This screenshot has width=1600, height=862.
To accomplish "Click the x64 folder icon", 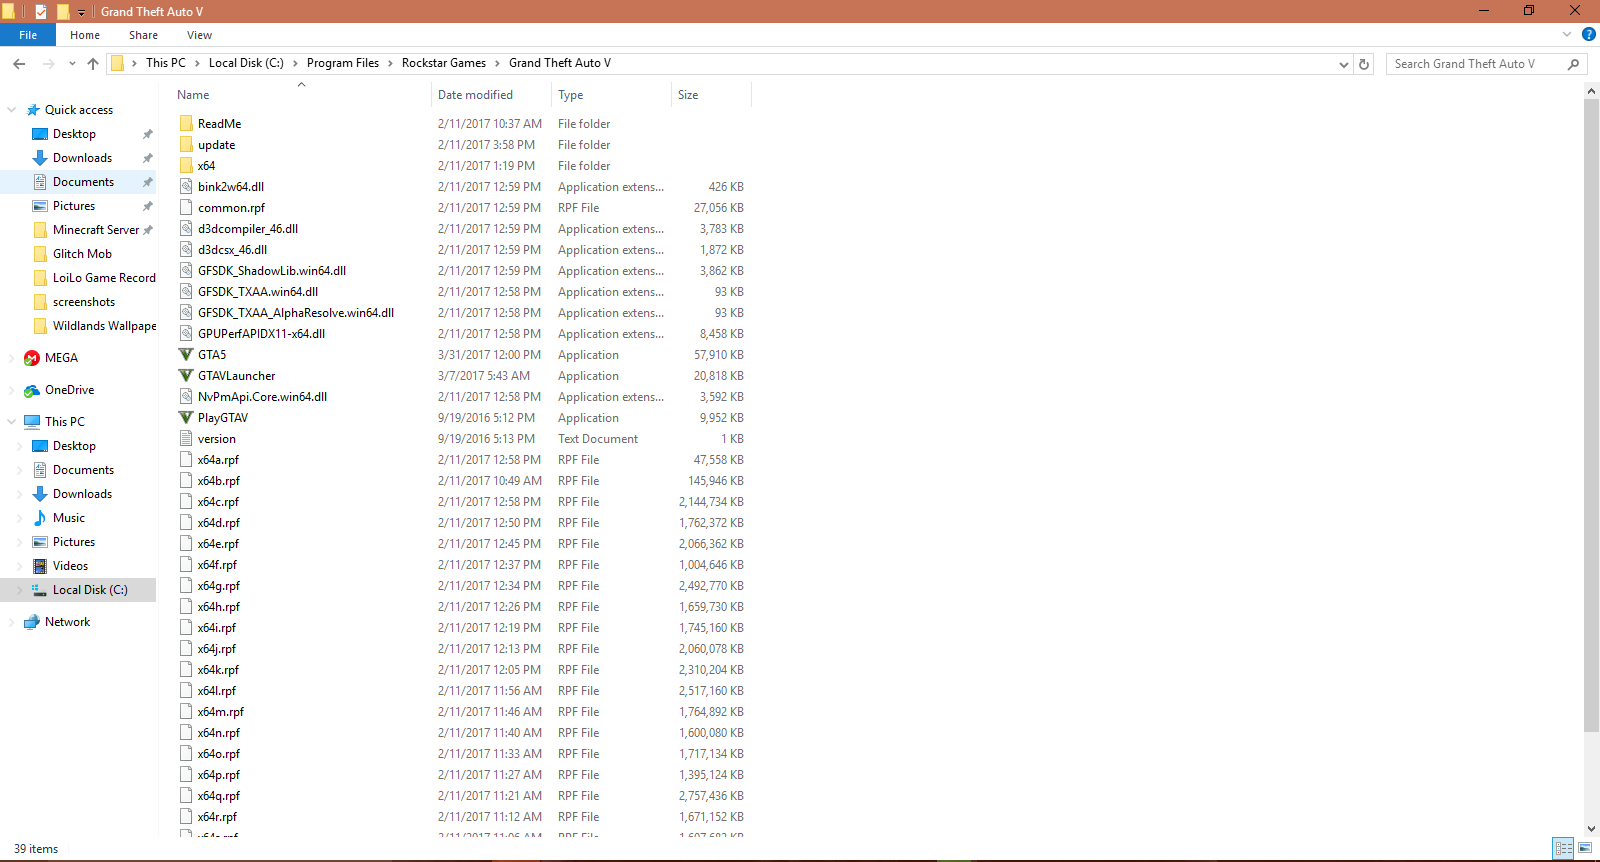I will point(186,166).
